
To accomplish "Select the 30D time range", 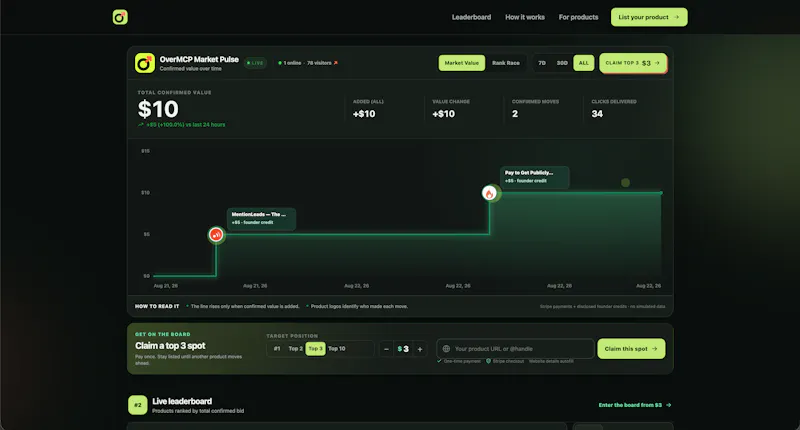I will (562, 63).
